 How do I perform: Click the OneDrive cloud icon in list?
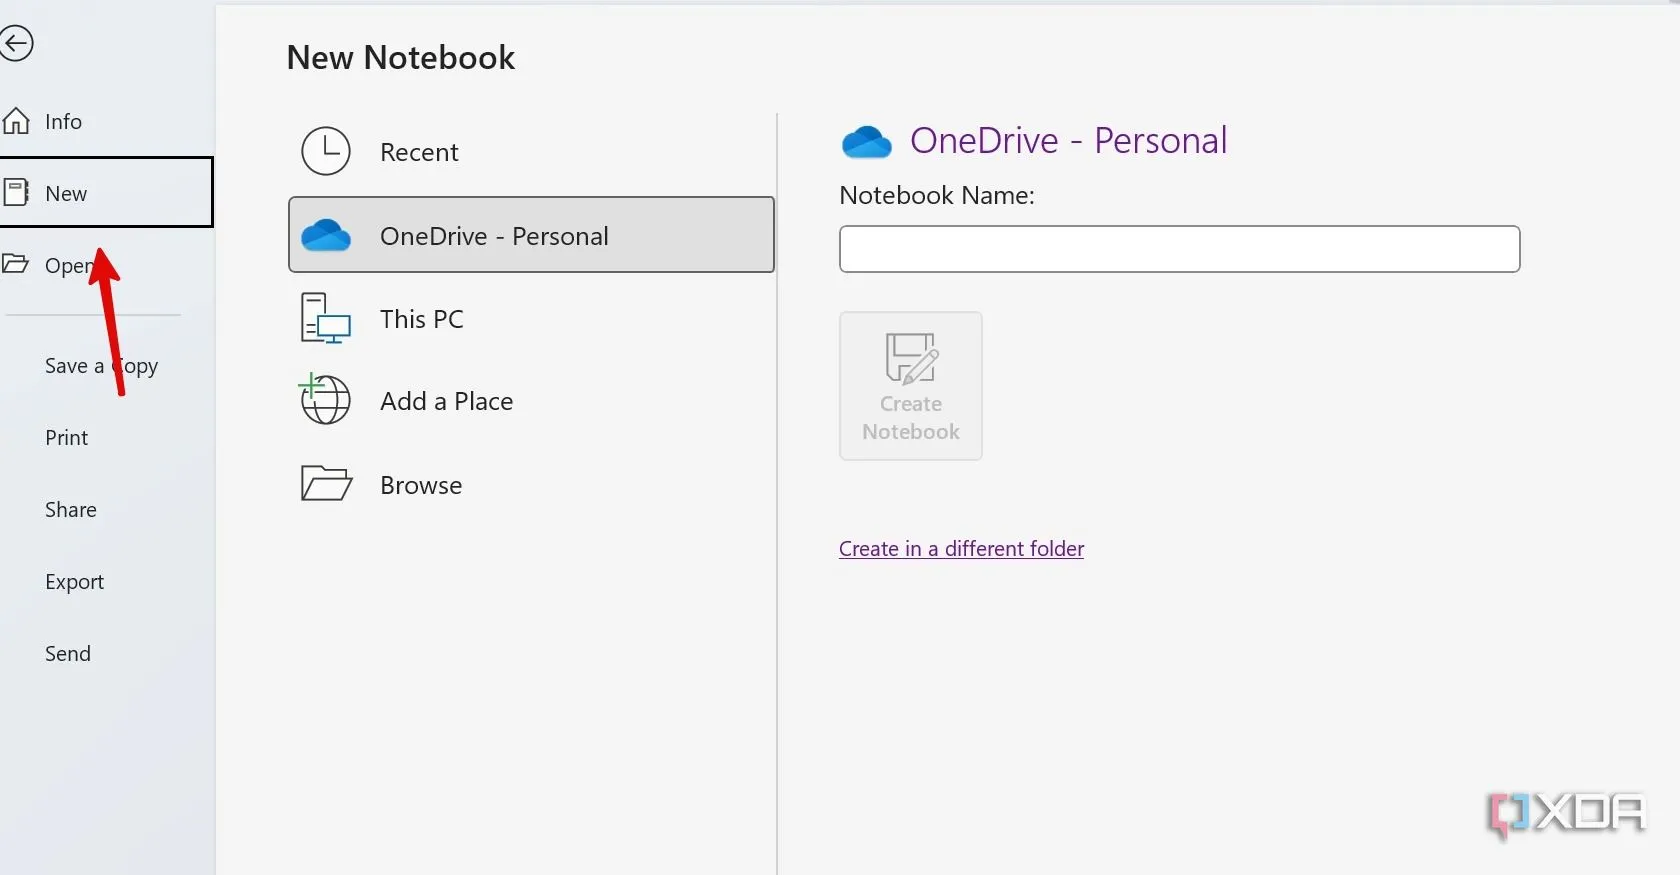pos(326,236)
